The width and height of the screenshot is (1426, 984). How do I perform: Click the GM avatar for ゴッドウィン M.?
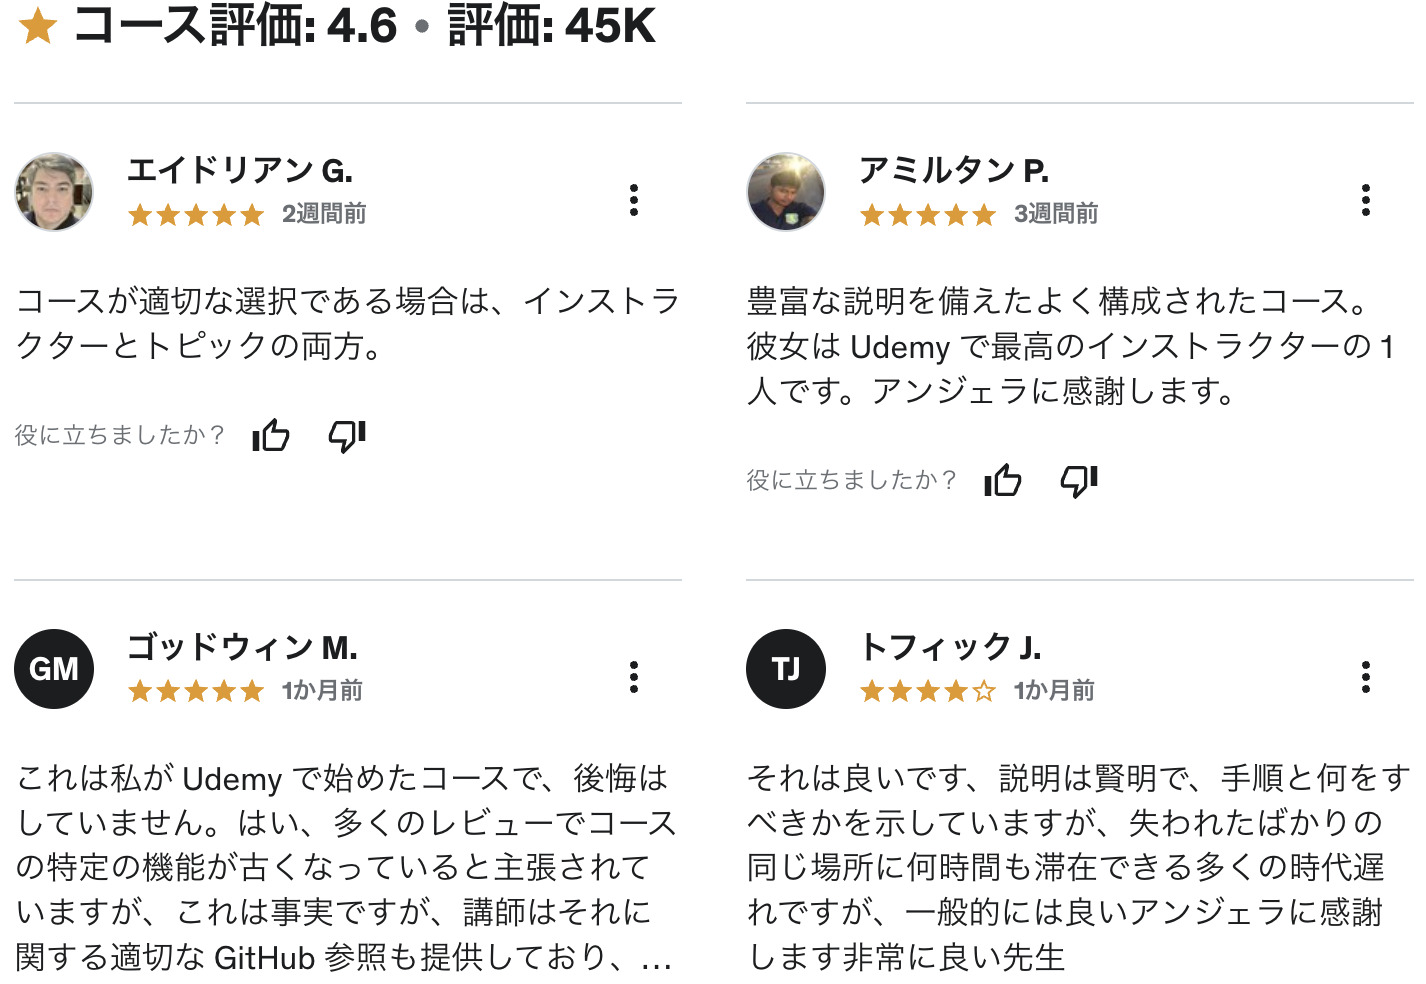(54, 669)
